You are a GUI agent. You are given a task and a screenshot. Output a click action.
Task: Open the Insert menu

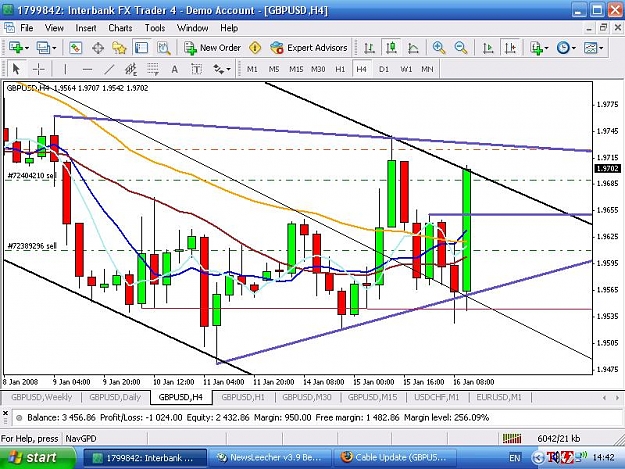coord(86,28)
